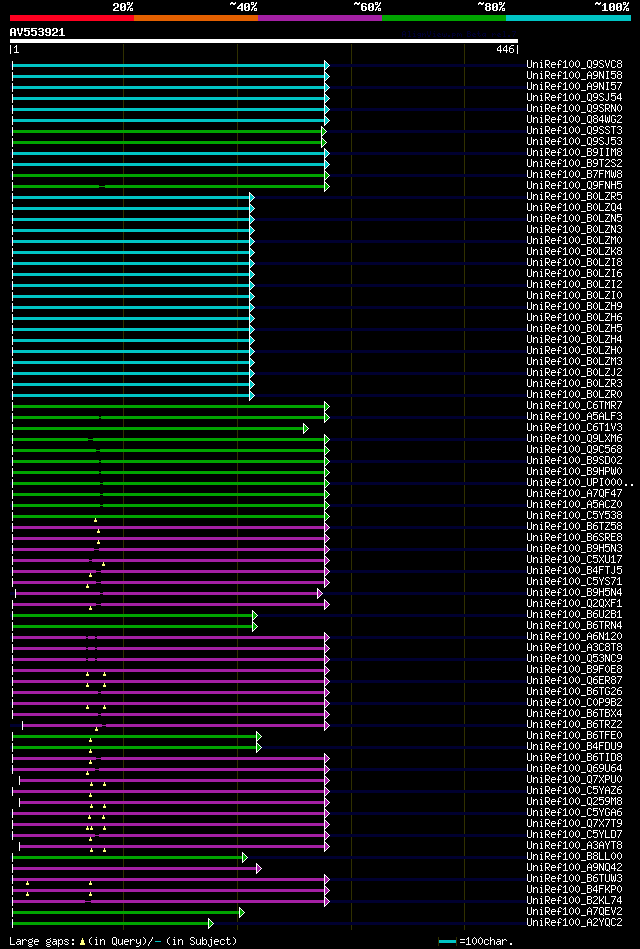Open the UniRef100_C5Y538 hit label

(x=575, y=516)
